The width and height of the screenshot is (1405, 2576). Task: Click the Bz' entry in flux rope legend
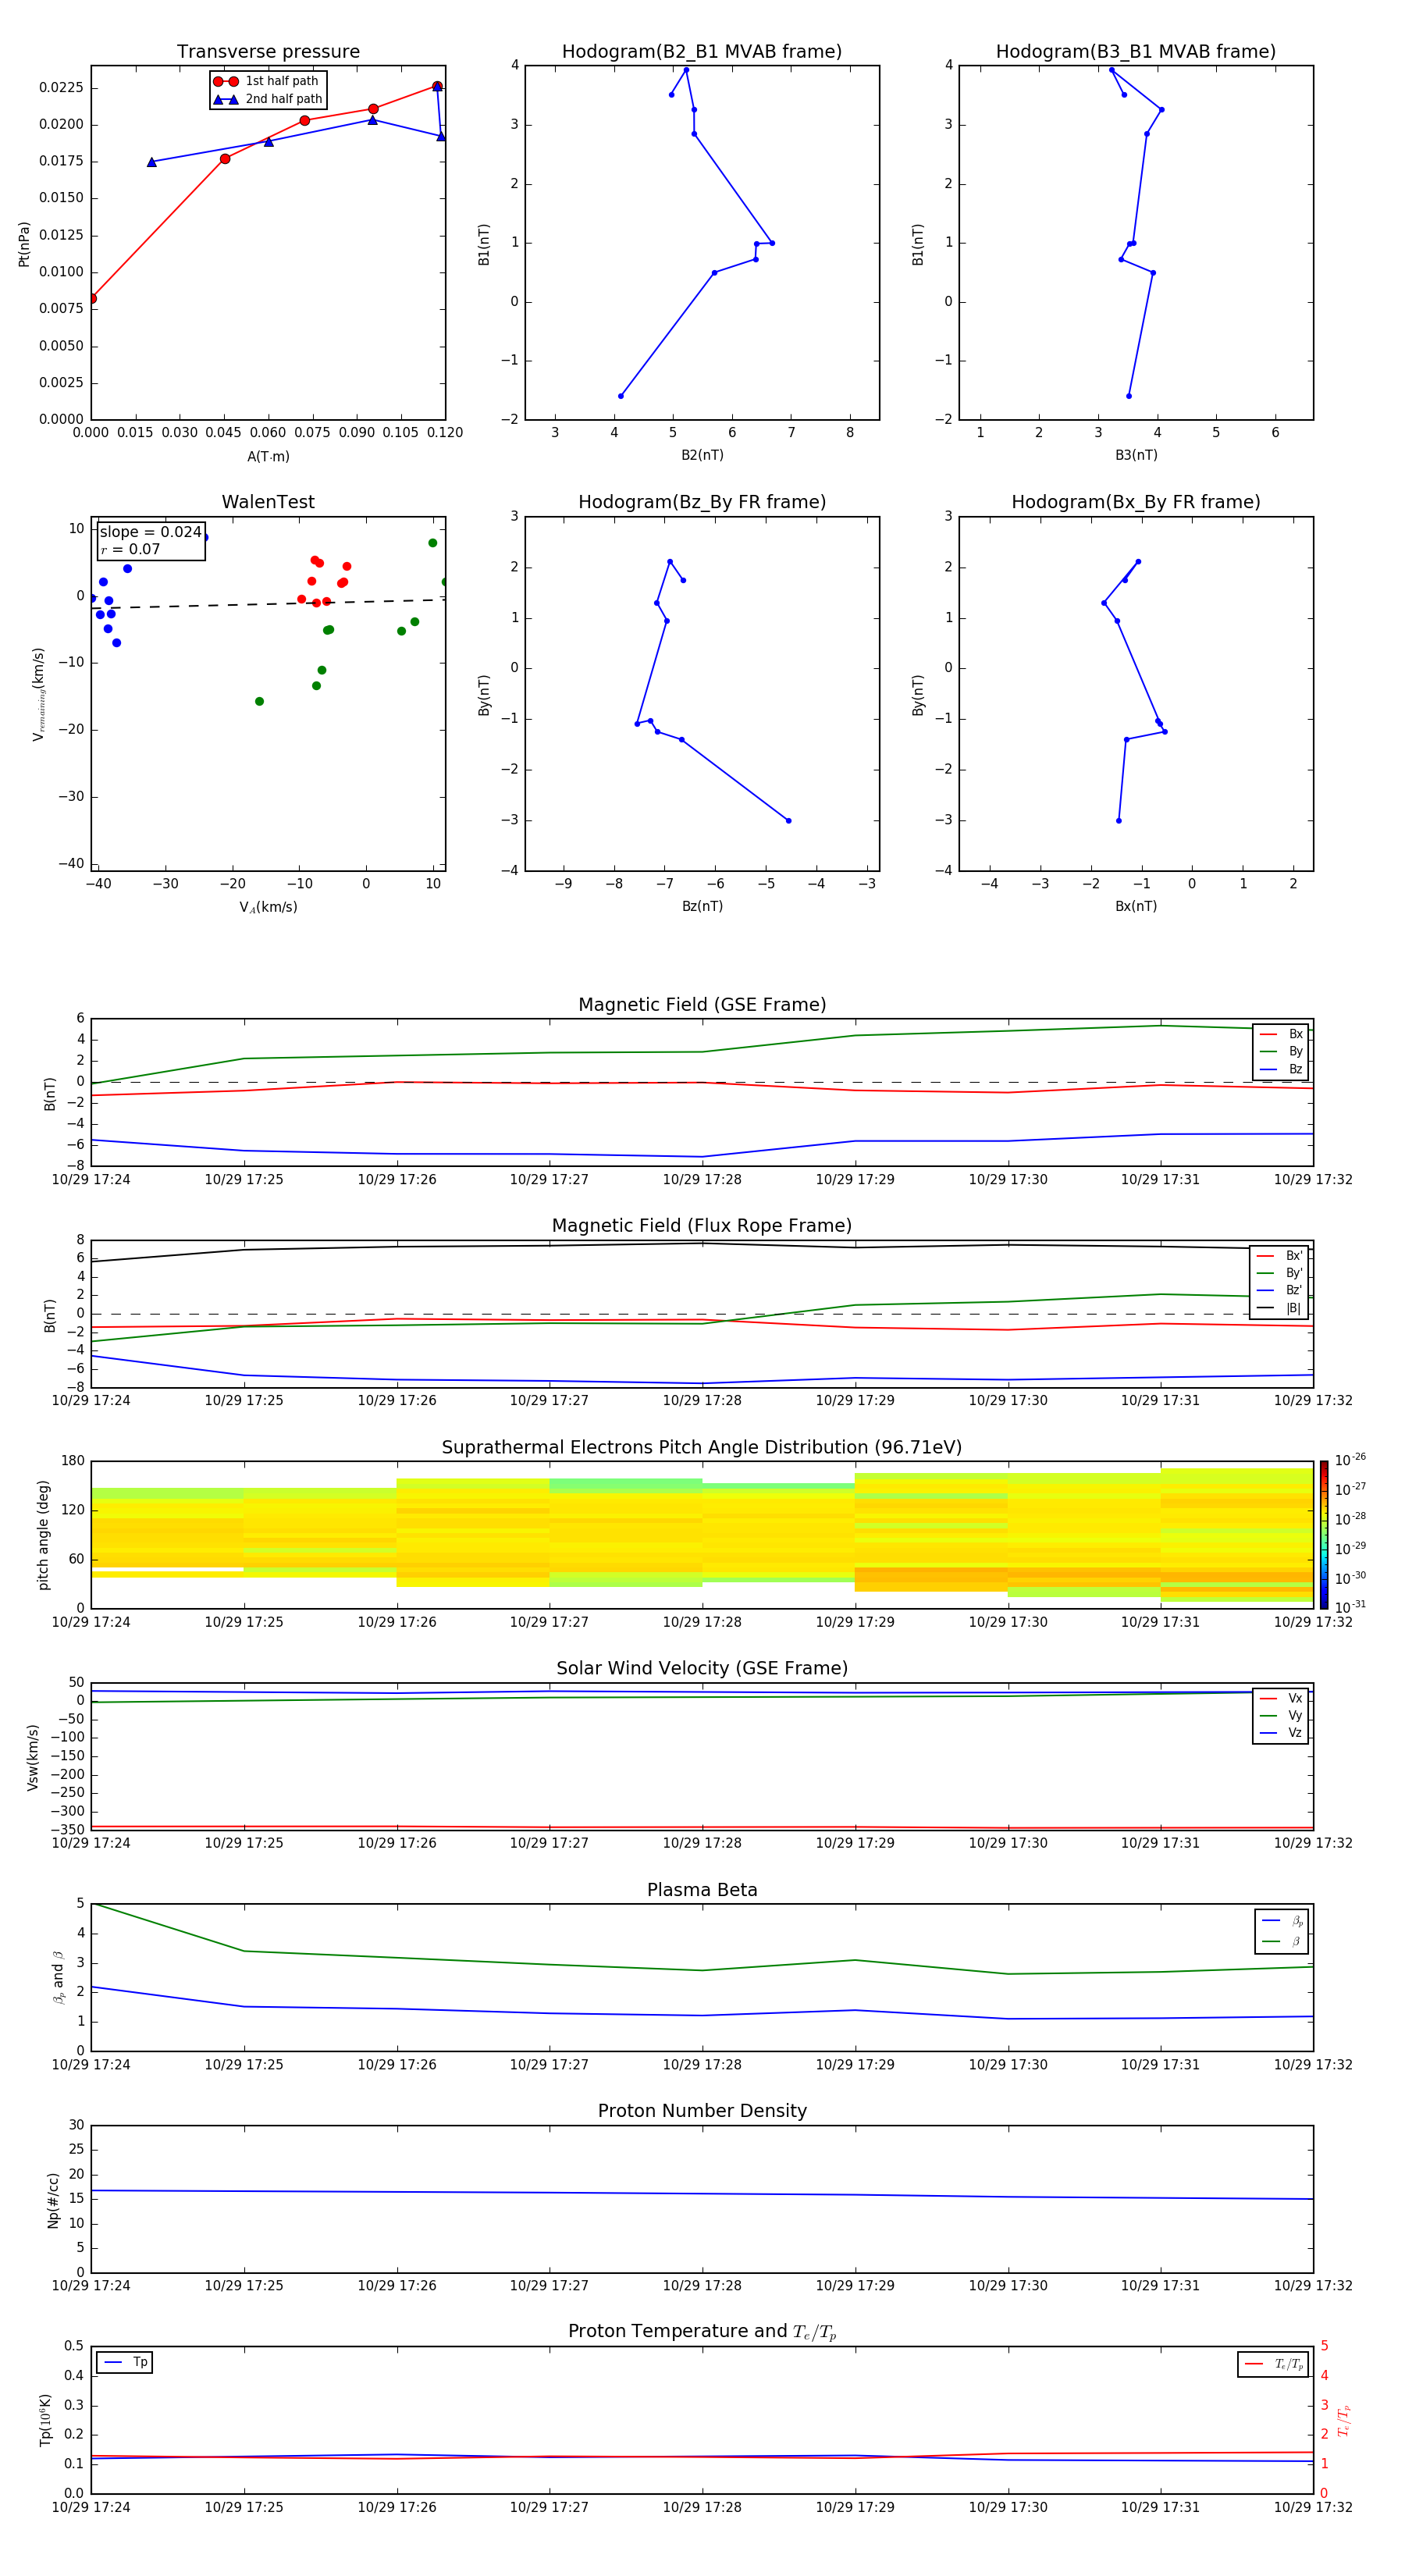click(x=1279, y=1290)
